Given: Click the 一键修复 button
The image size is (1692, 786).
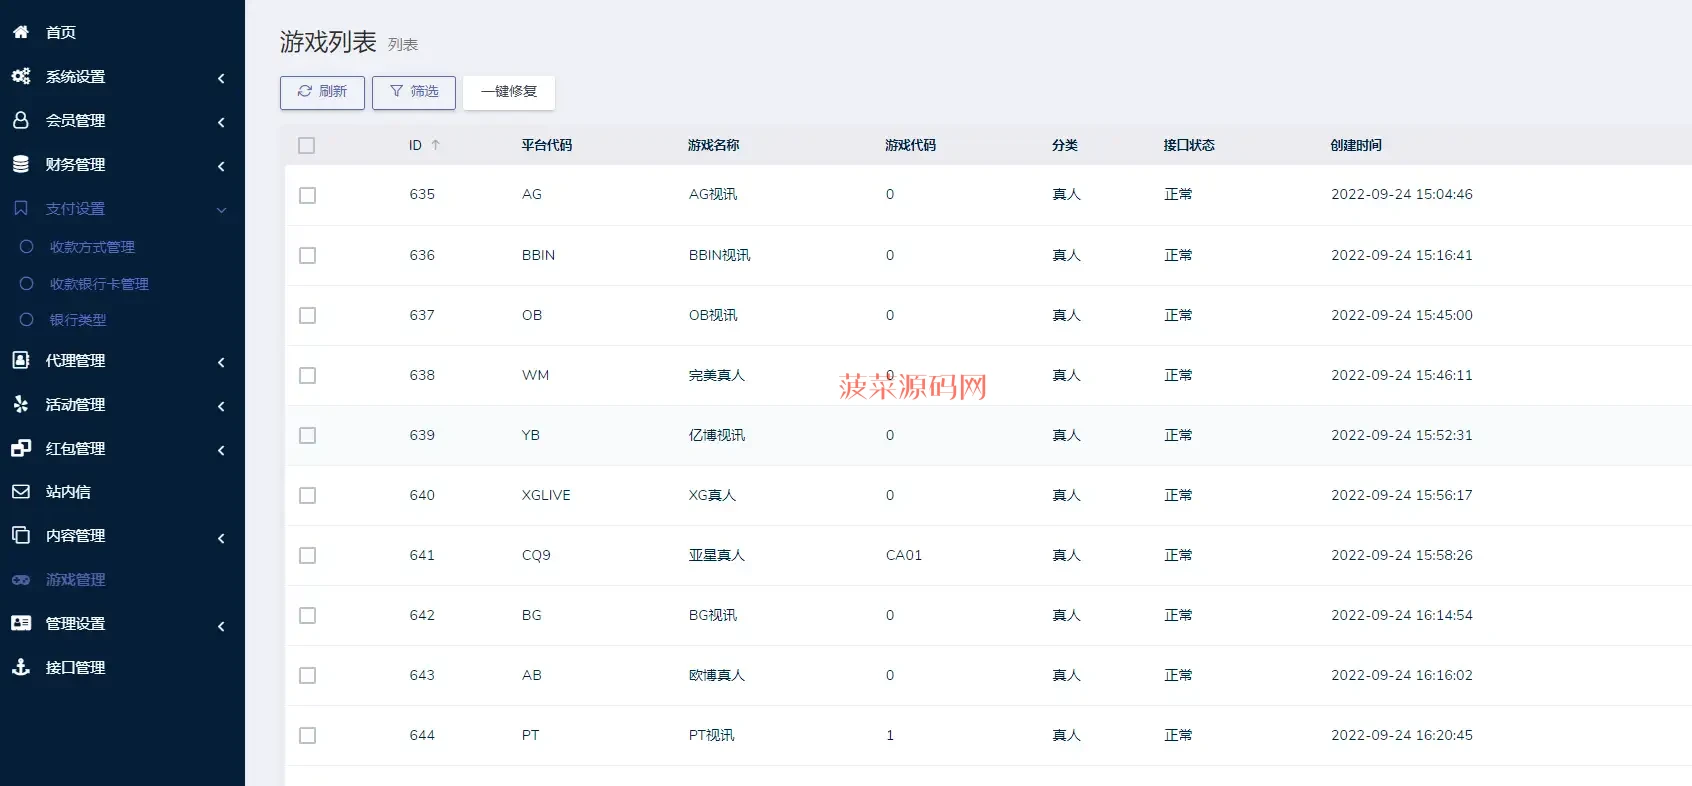Looking at the screenshot, I should coord(509,92).
